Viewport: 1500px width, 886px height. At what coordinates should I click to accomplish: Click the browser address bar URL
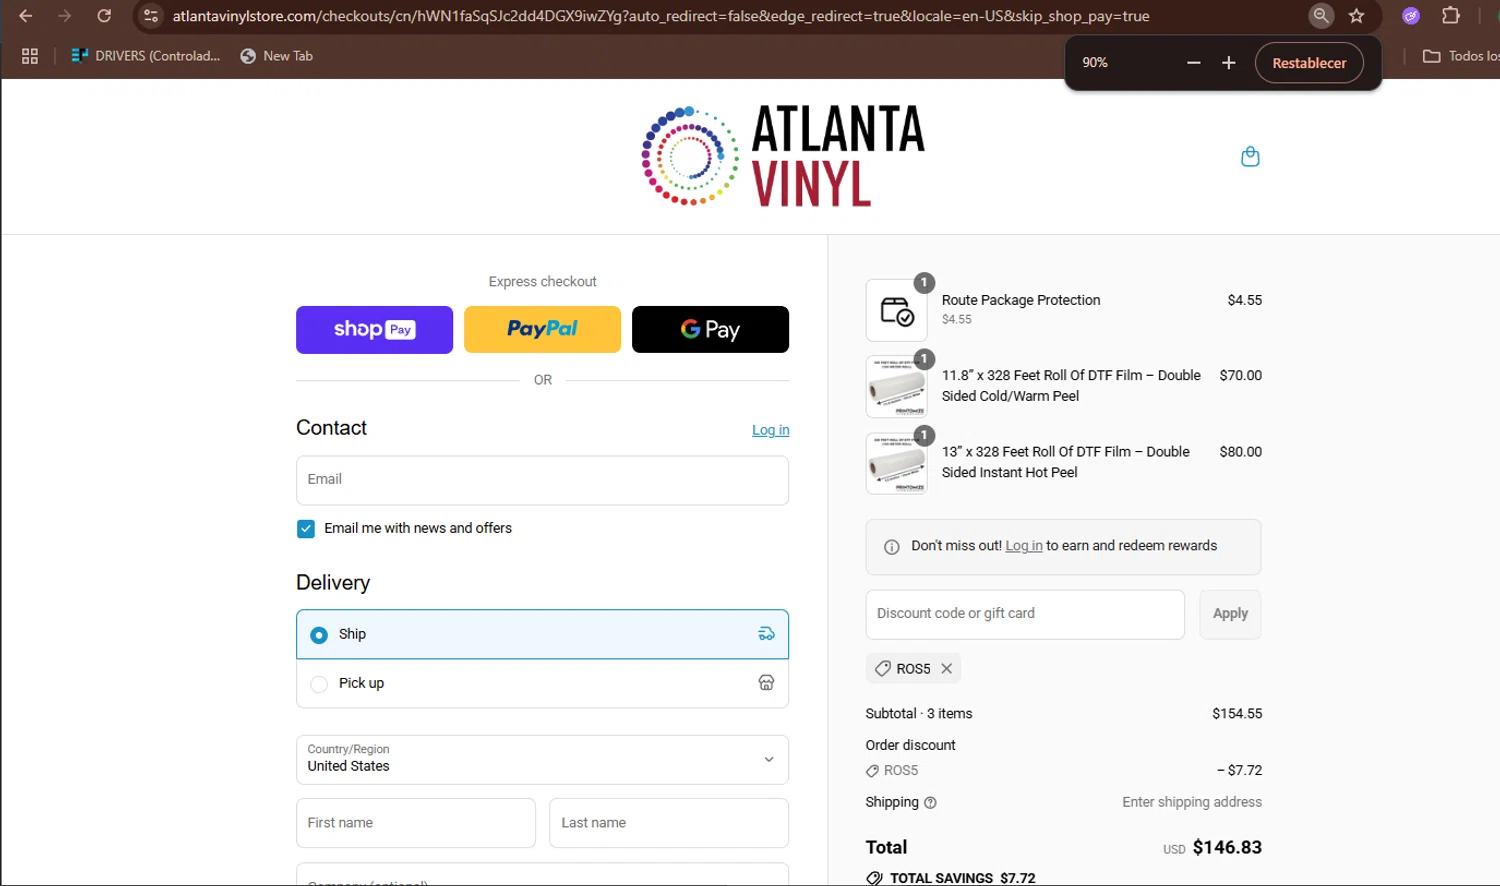pos(661,16)
